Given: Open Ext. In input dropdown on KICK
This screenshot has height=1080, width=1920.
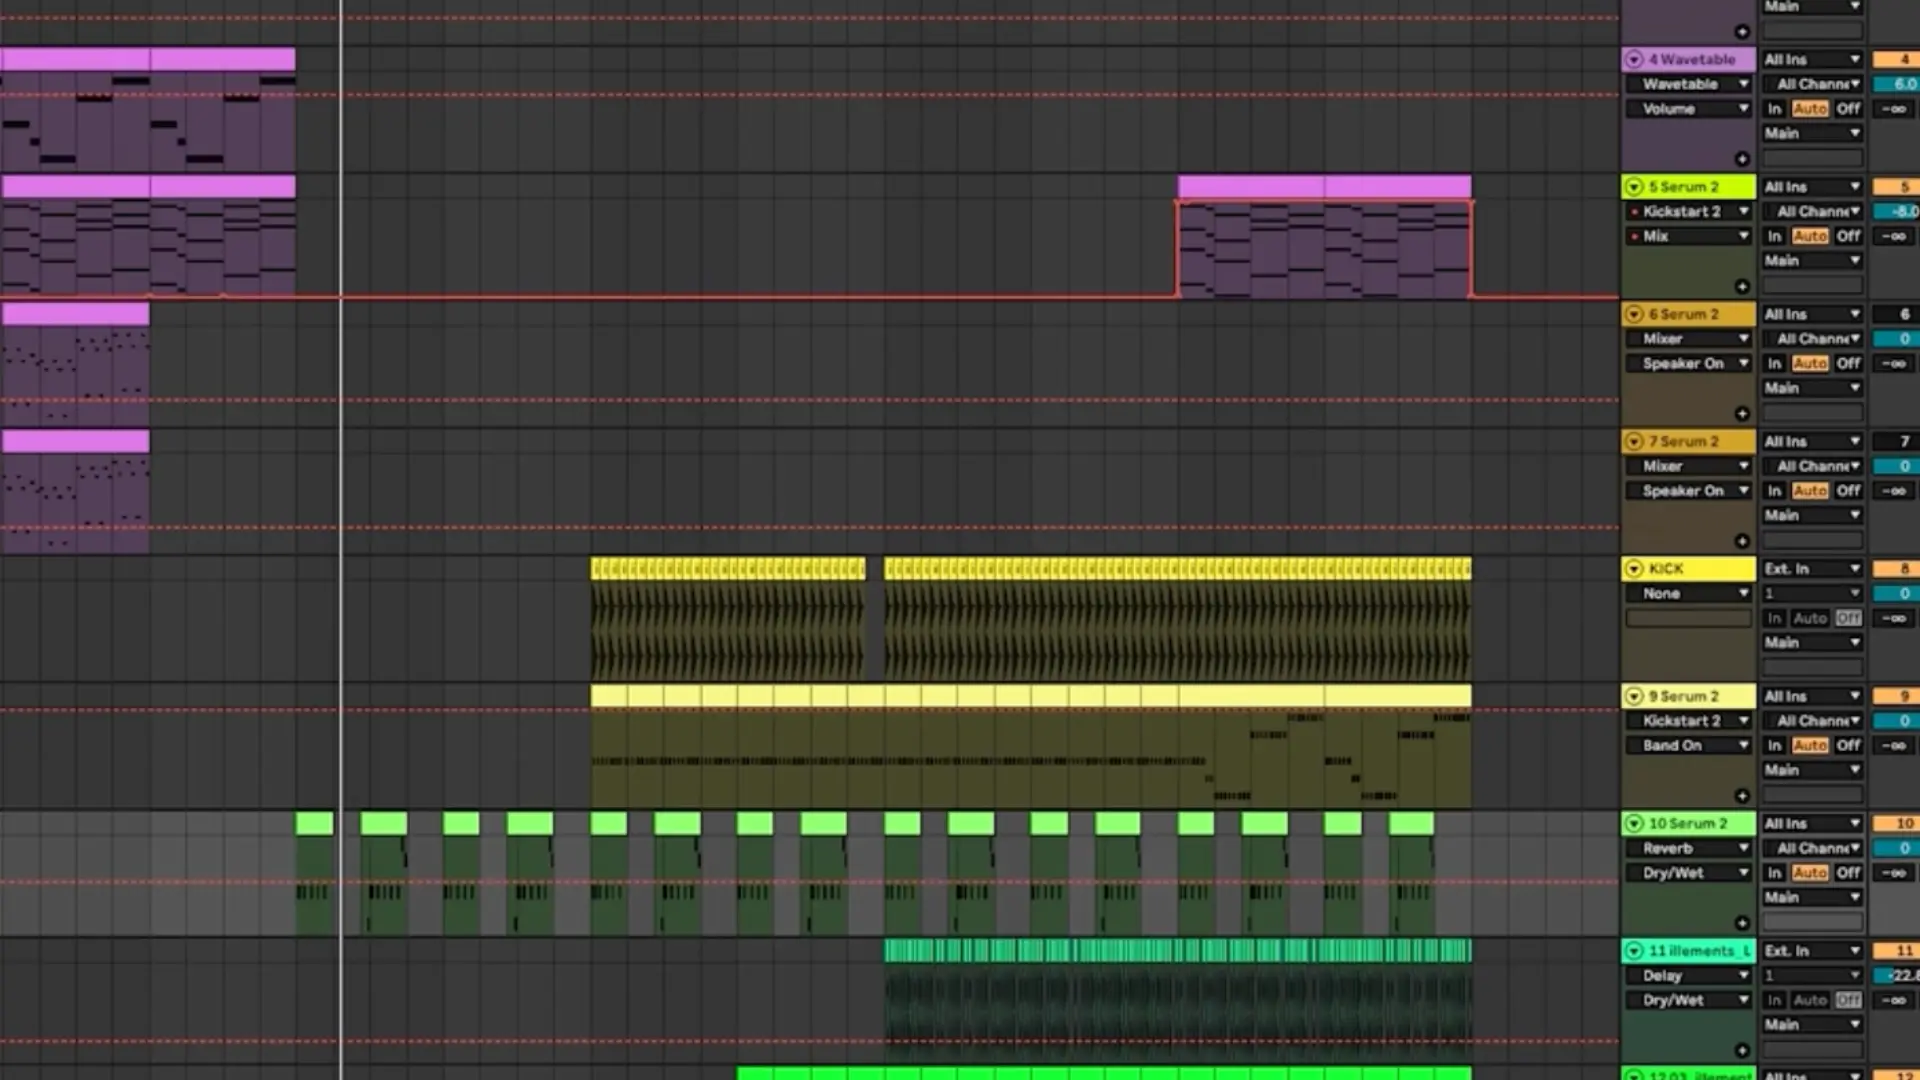Looking at the screenshot, I should point(1812,569).
